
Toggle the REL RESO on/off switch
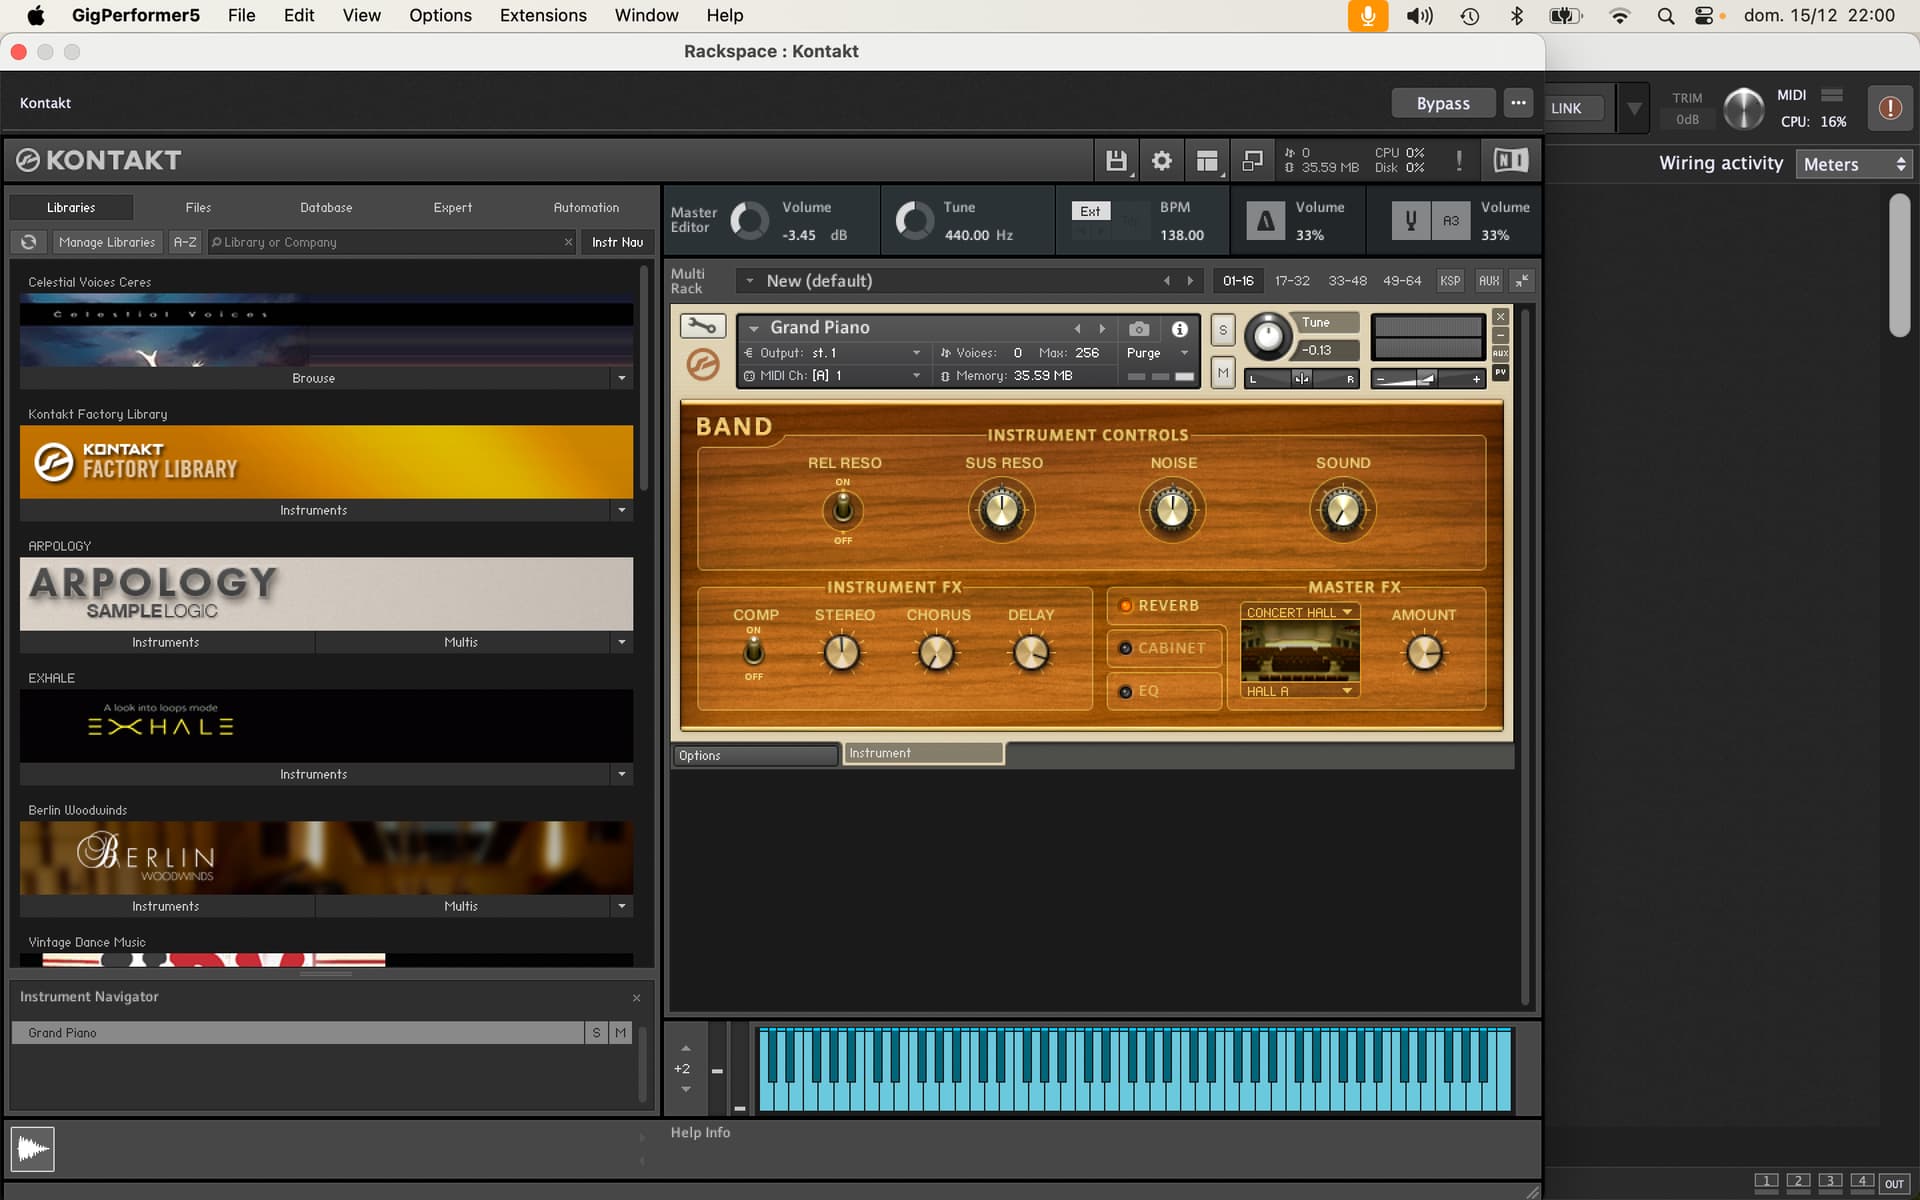coord(843,510)
